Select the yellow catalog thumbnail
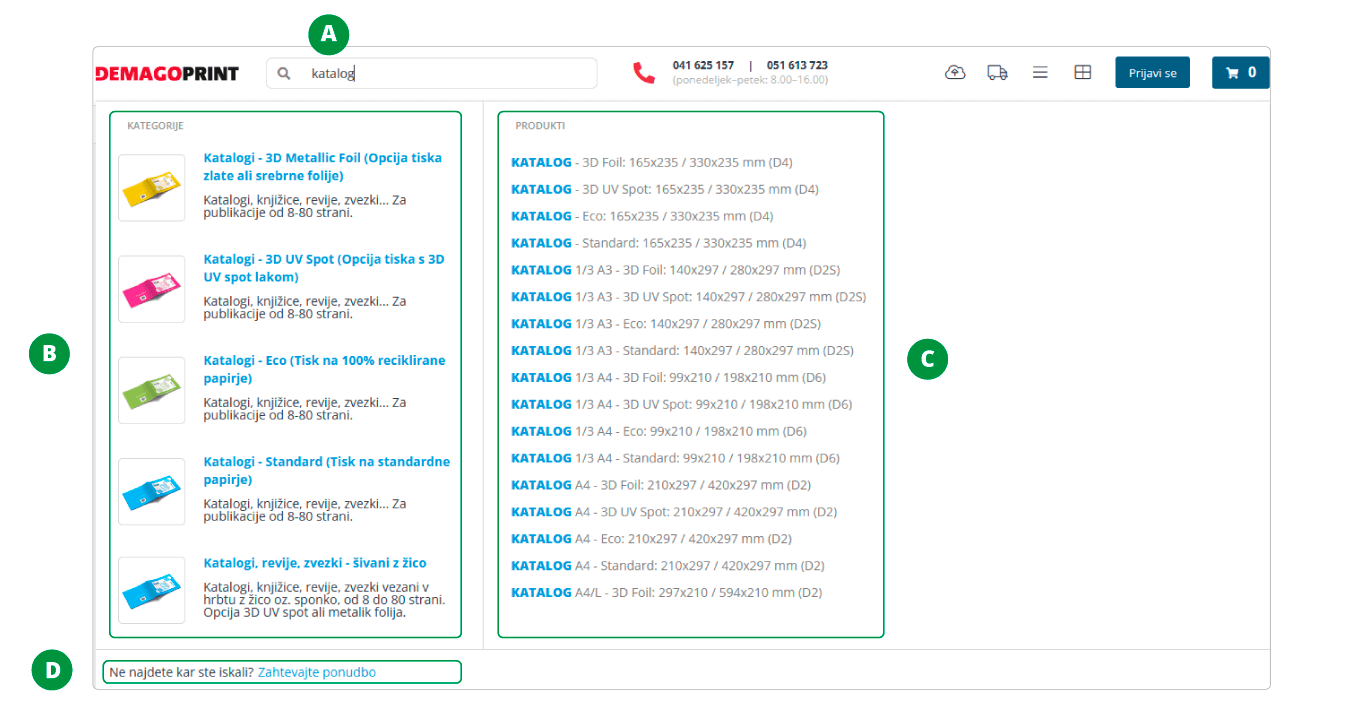1363x707 pixels. point(151,188)
